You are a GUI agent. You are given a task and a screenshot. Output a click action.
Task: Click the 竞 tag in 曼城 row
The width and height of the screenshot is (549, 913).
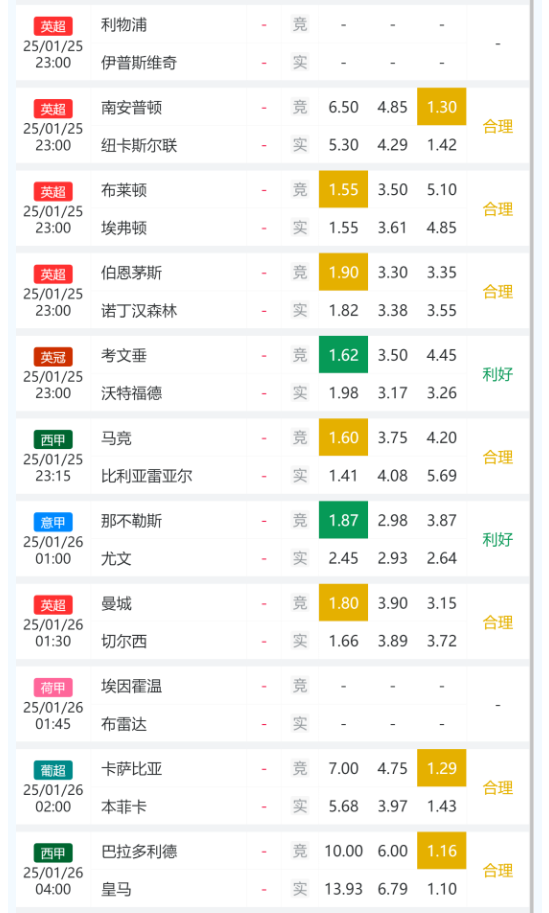[300, 603]
